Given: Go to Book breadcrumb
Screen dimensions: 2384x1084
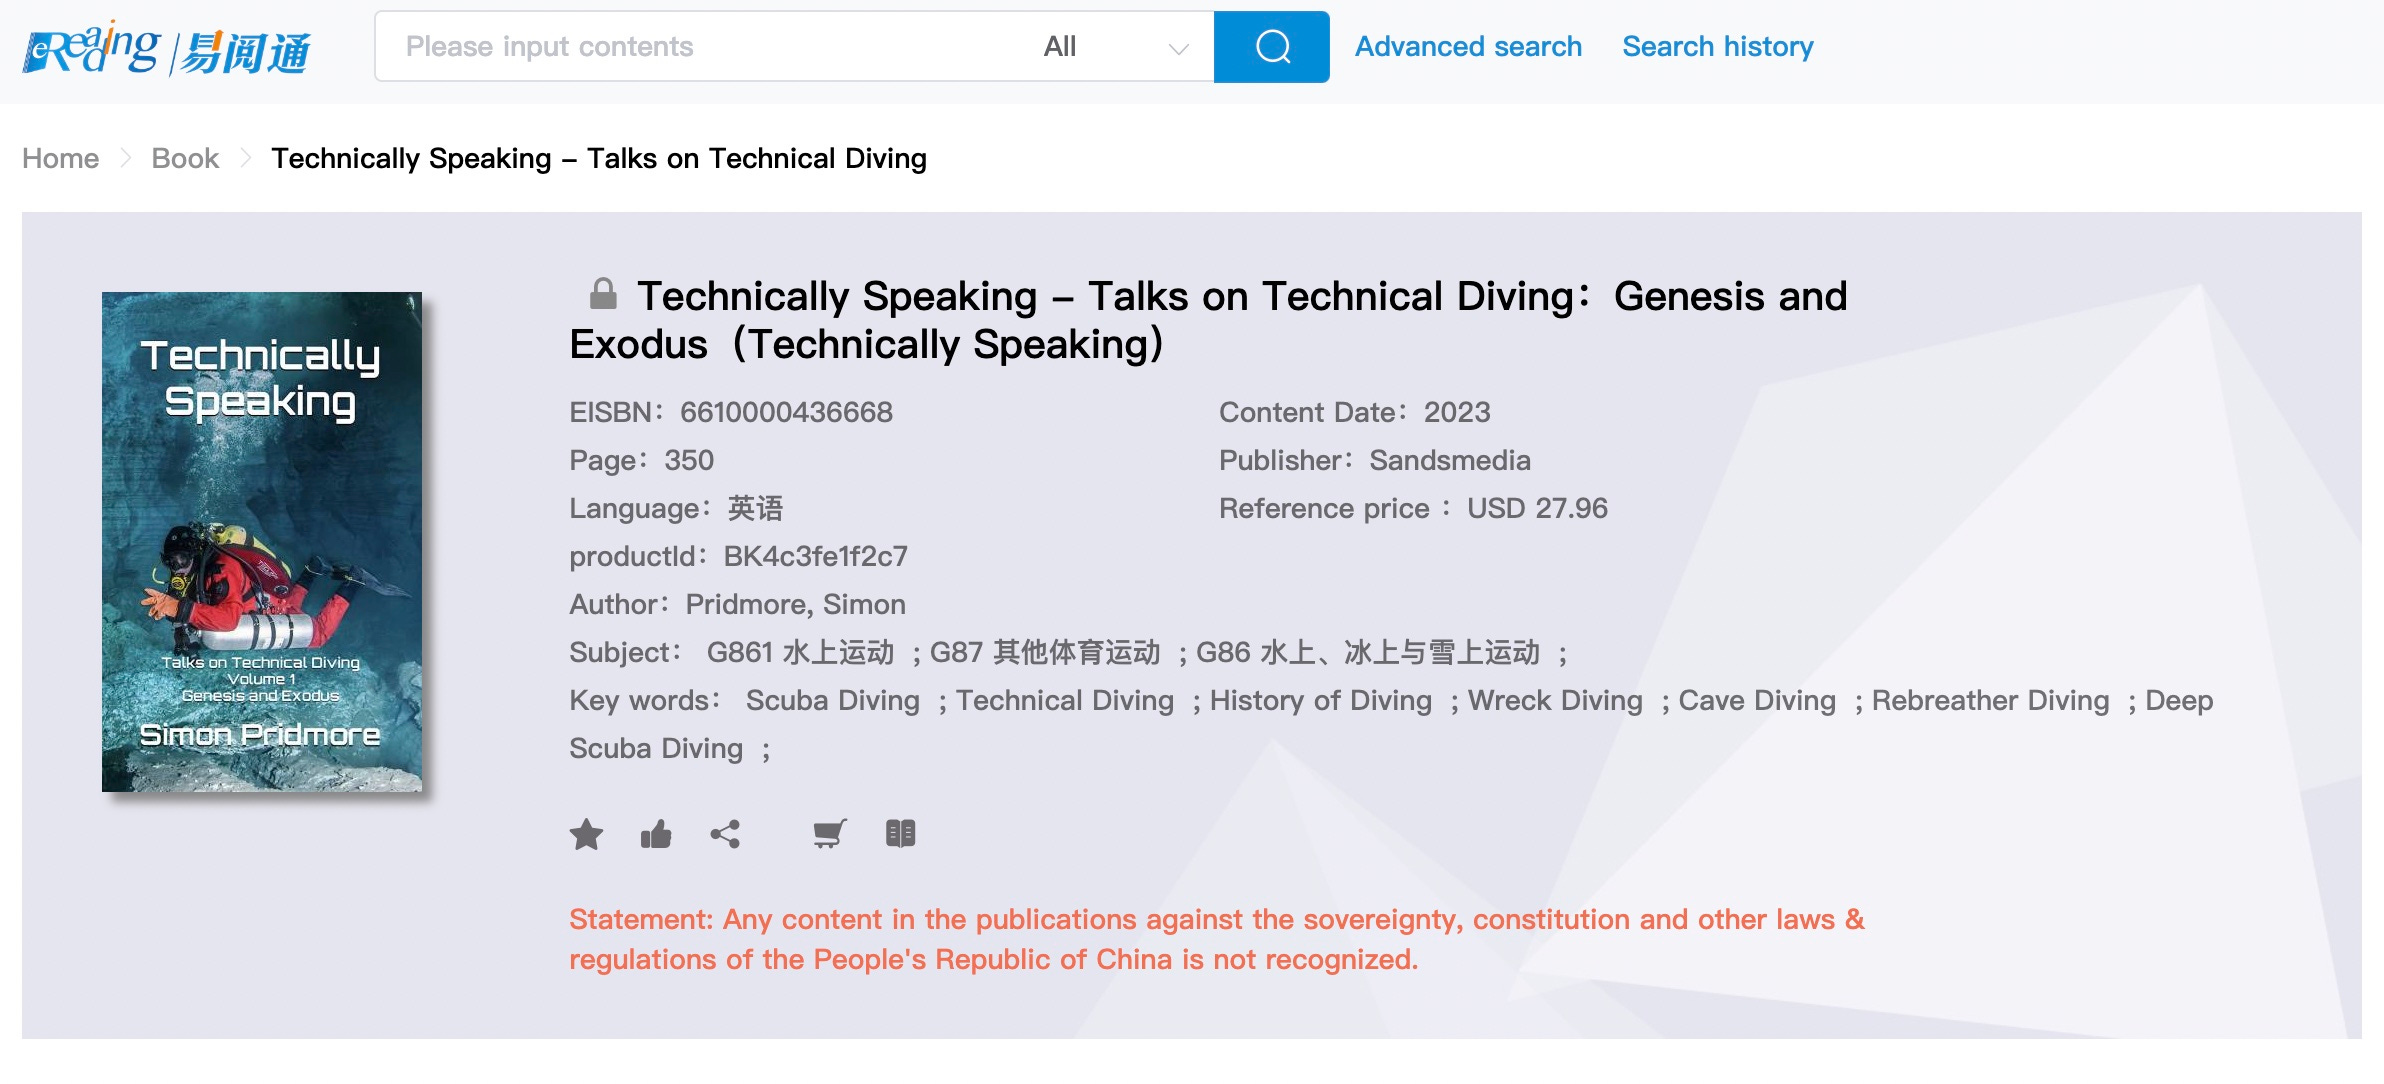Looking at the screenshot, I should (x=185, y=159).
